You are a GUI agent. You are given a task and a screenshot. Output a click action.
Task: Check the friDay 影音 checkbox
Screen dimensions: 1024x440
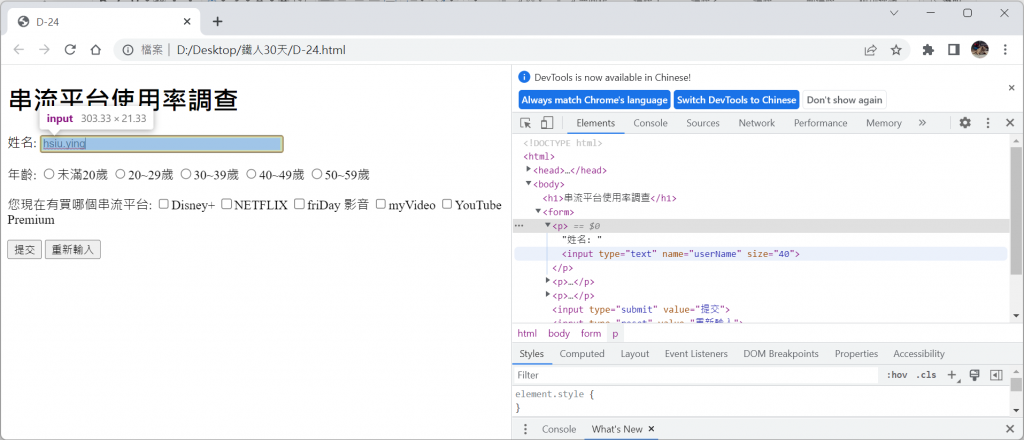(299, 204)
